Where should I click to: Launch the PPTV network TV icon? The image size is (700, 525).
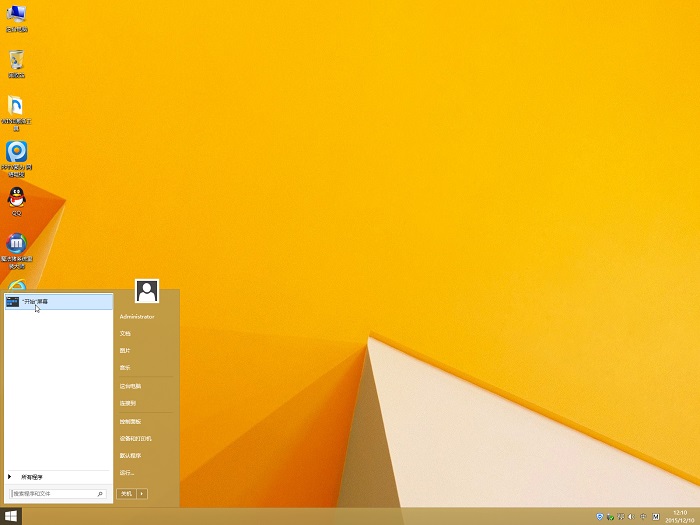click(x=17, y=159)
